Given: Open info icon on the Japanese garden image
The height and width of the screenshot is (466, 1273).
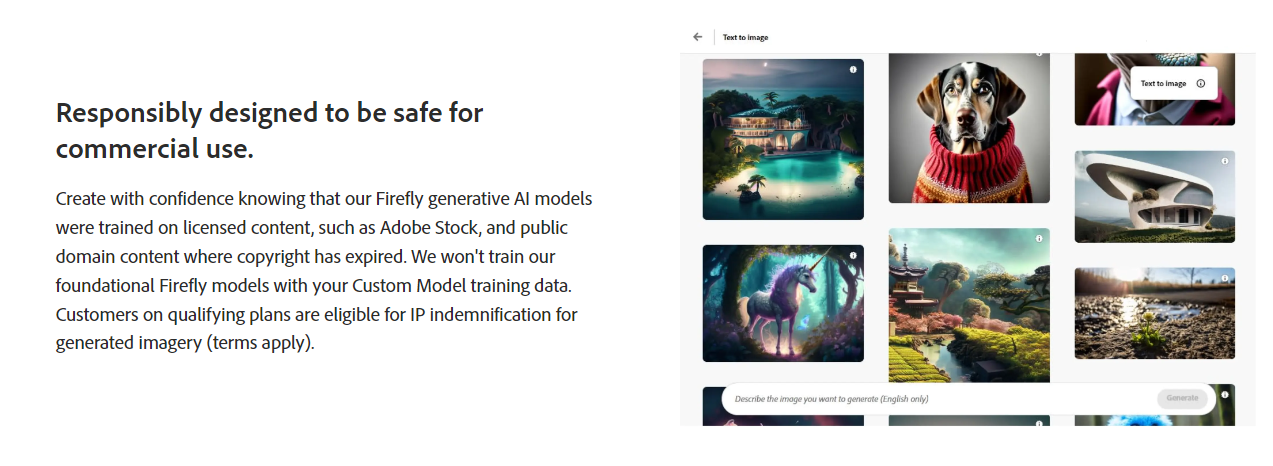Looking at the screenshot, I should 1039,239.
